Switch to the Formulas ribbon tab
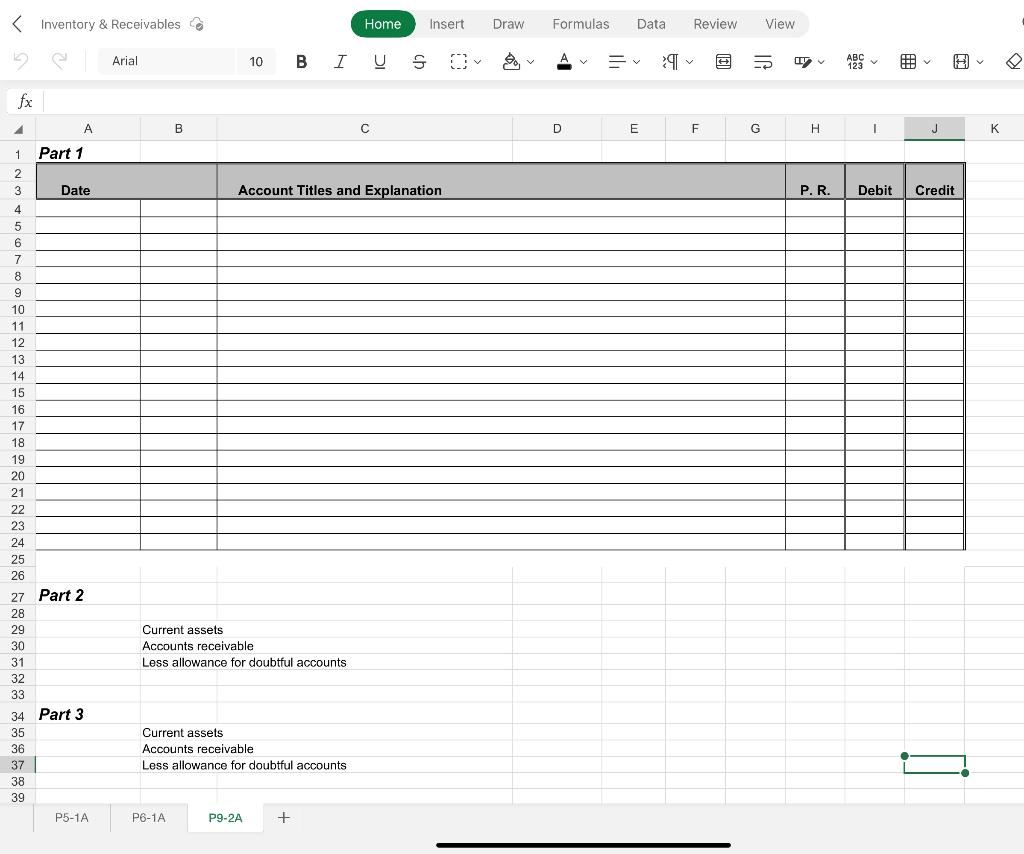The width and height of the screenshot is (1024, 854). point(581,24)
